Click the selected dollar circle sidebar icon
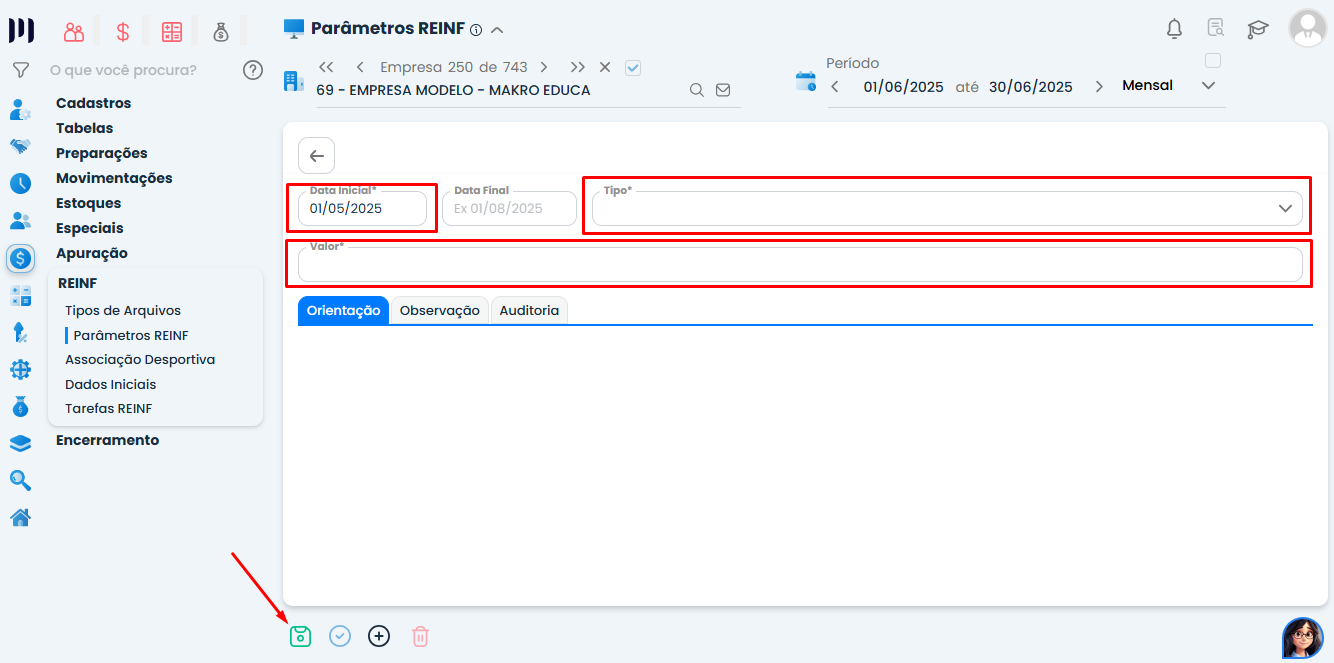Image resolution: width=1334 pixels, height=663 pixels. (x=20, y=259)
